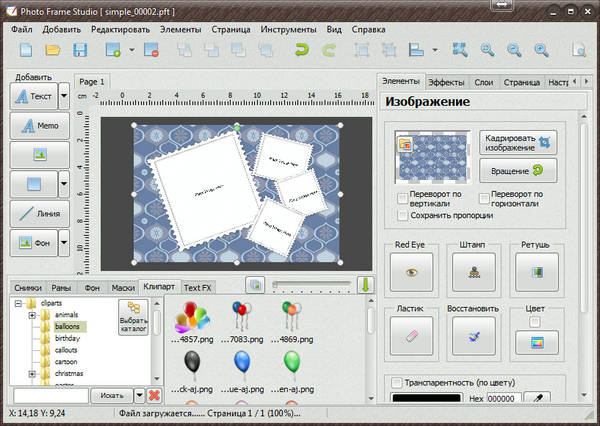Select the green balloon clipart thumbnail
The image size is (600, 426).
coord(292,361)
